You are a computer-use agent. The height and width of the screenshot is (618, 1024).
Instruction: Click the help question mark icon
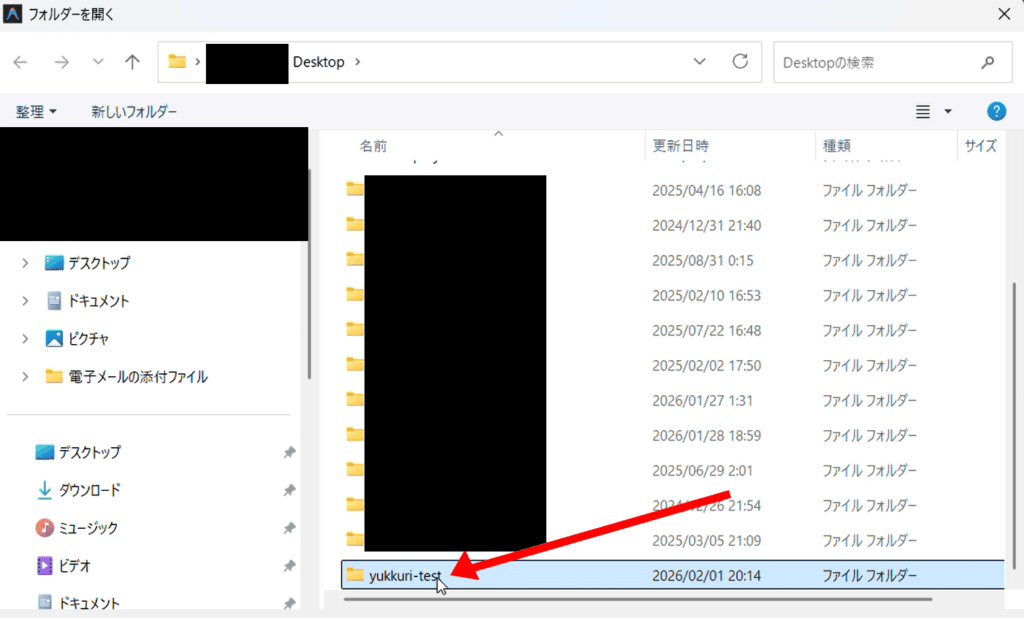point(996,112)
